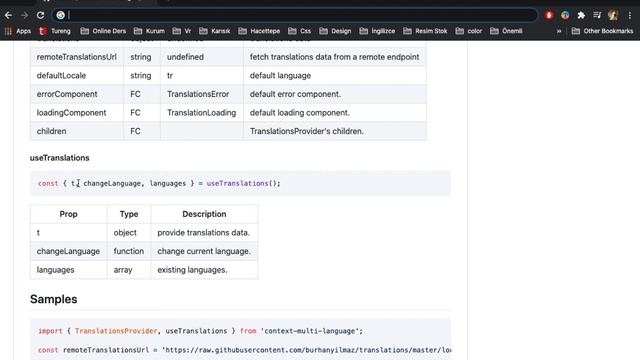The image size is (640, 360).
Task: Click the changeLanguage prop table cell
Action: (x=68, y=251)
